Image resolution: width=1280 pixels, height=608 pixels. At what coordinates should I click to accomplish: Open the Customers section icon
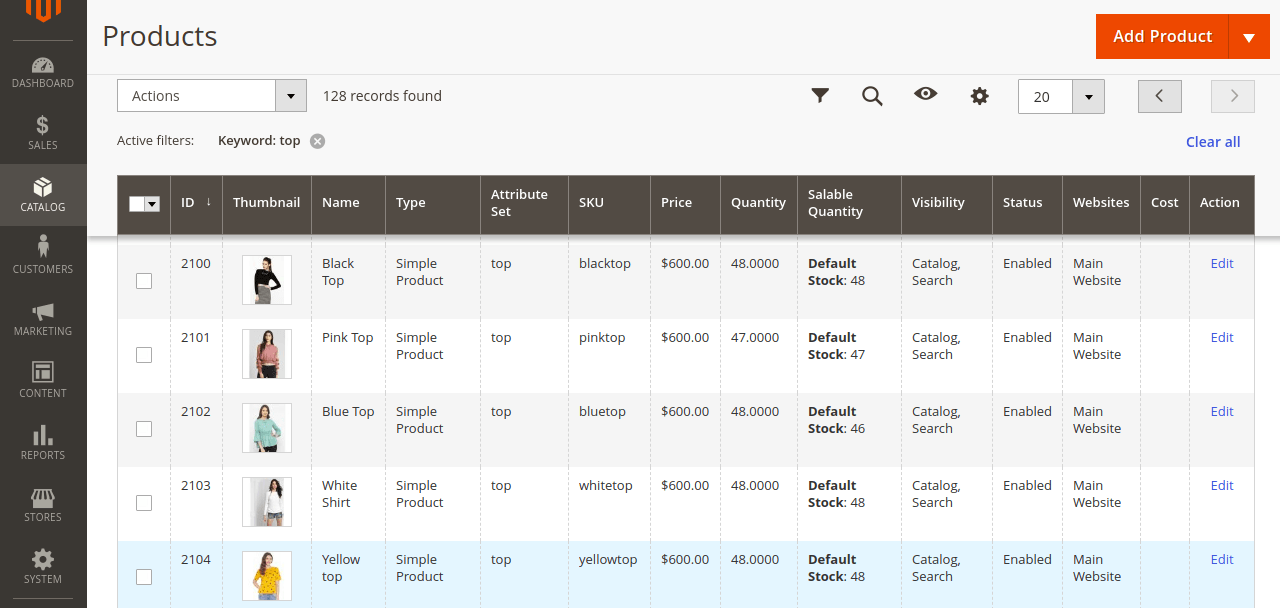tap(42, 255)
